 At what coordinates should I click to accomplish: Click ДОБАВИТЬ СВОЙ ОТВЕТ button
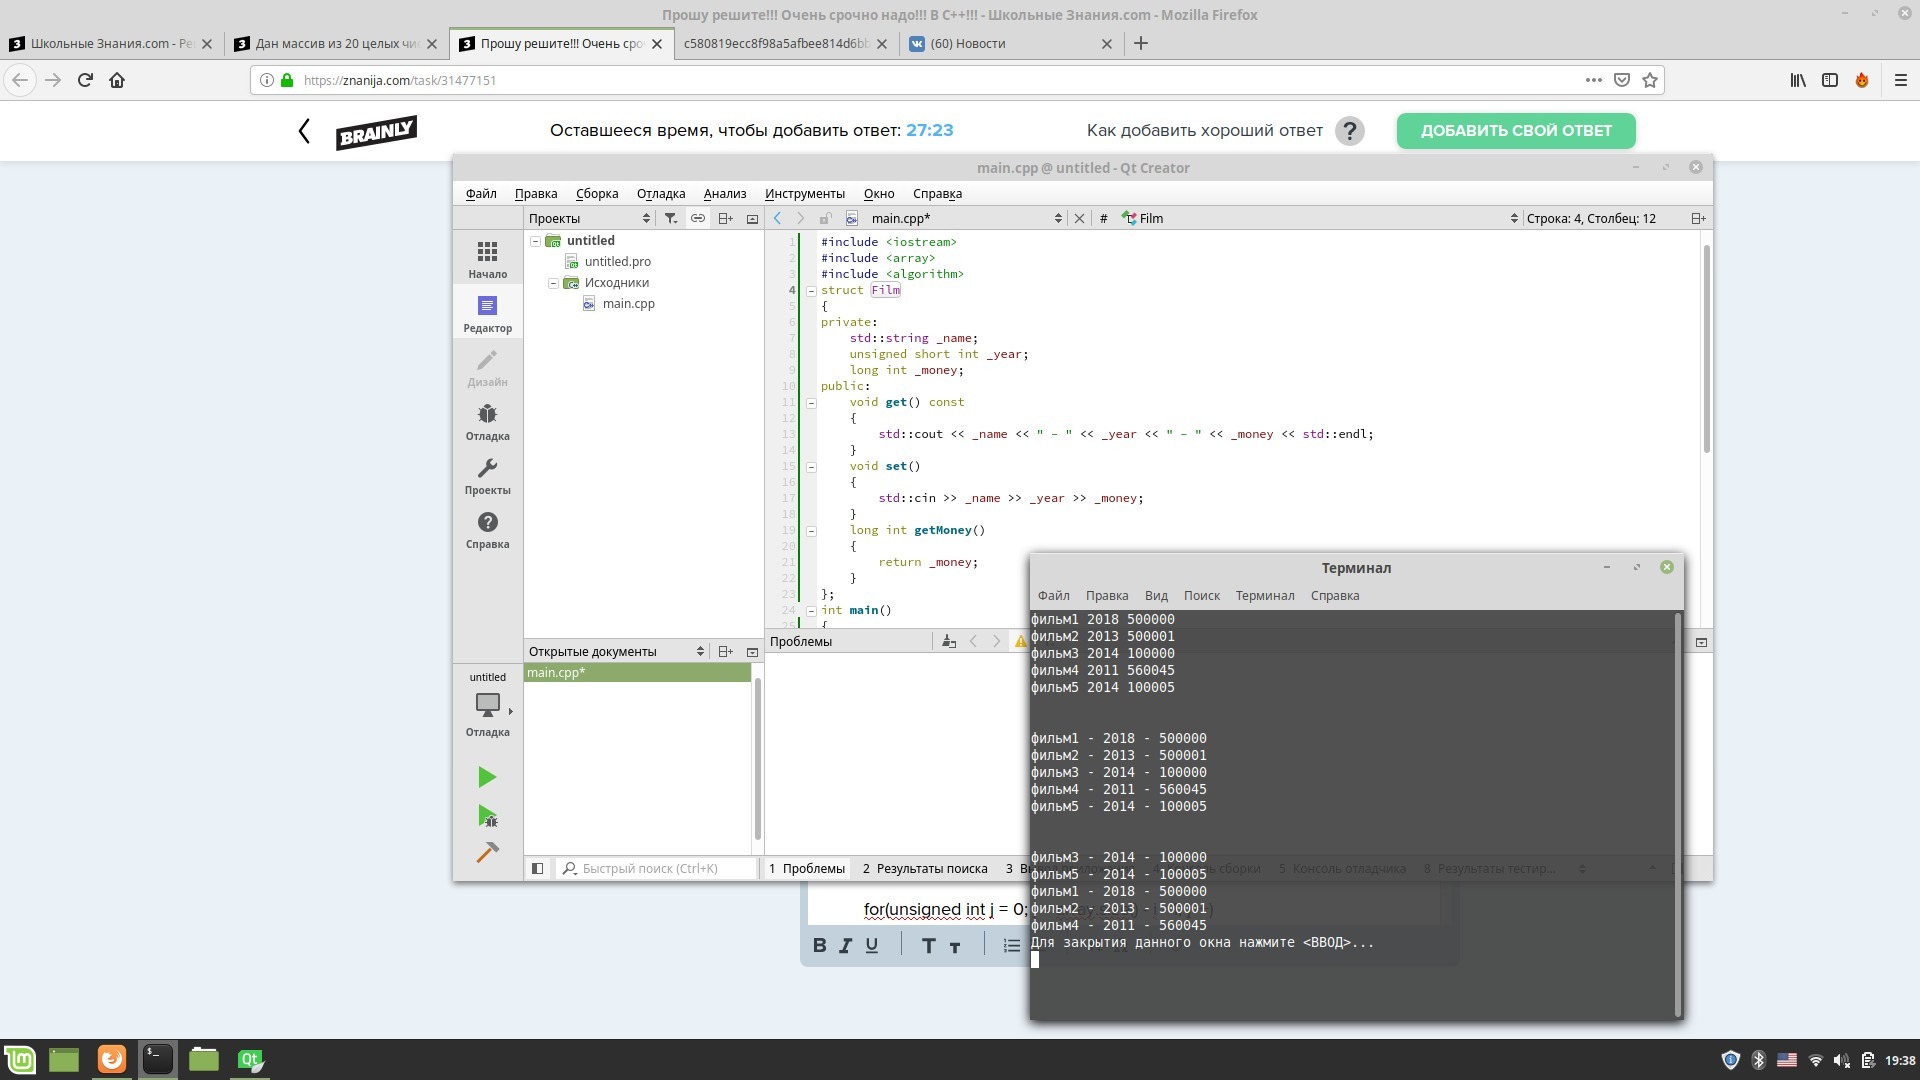click(x=1515, y=130)
